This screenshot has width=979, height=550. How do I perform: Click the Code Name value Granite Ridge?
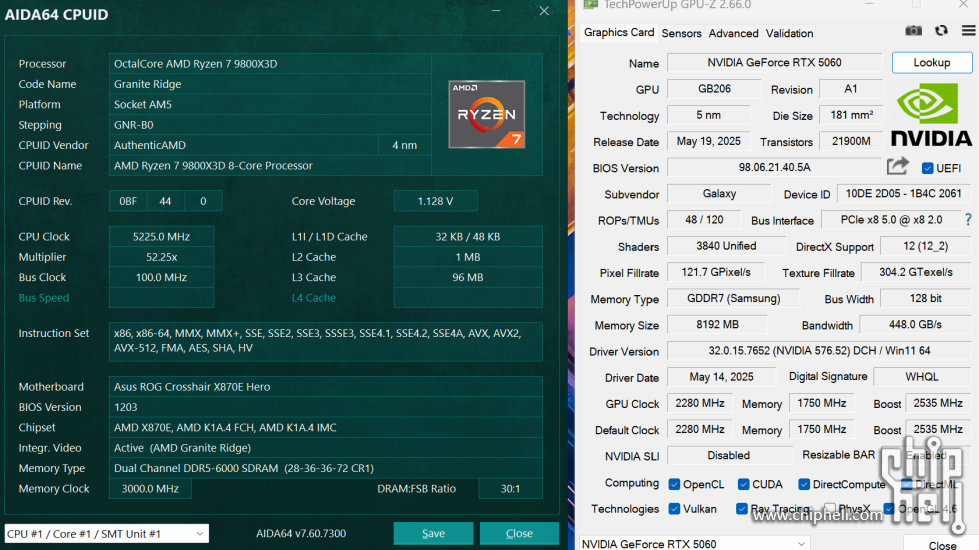[x=270, y=84]
